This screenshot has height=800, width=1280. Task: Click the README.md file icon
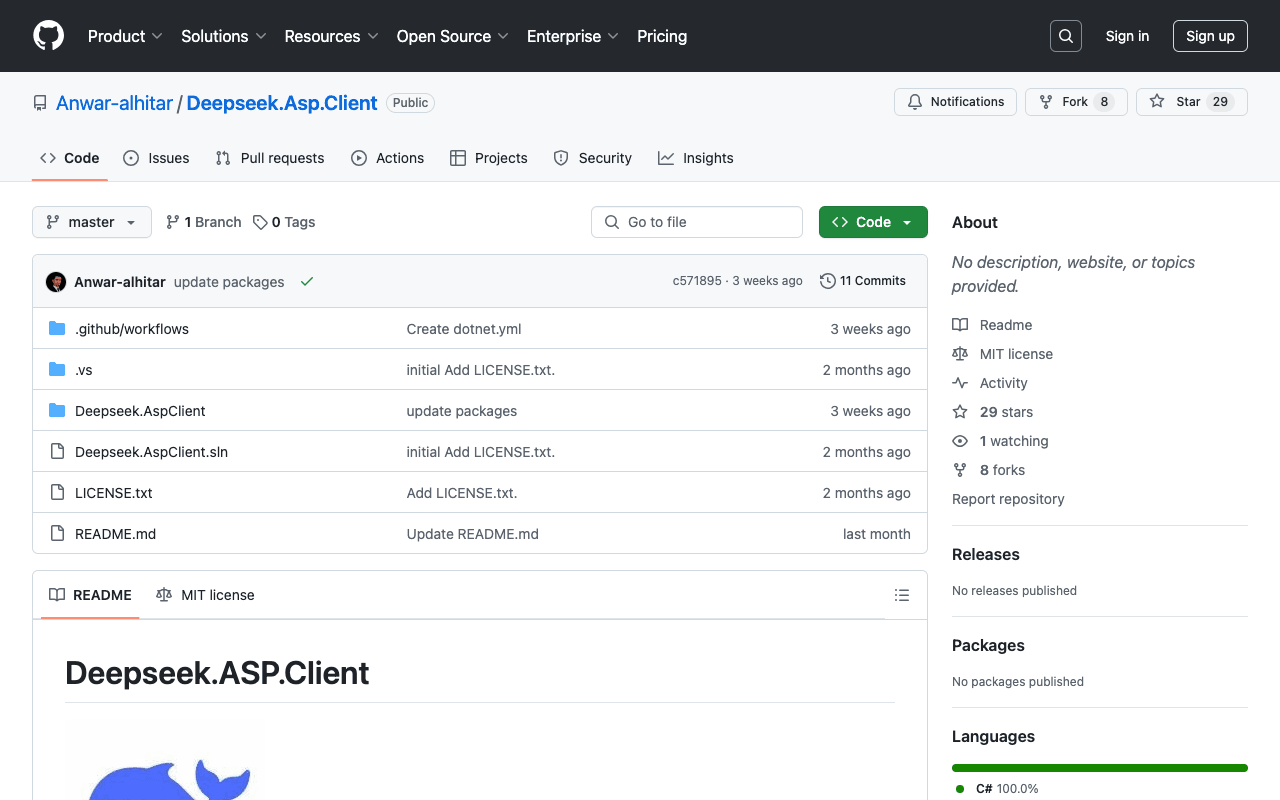[x=57, y=534]
